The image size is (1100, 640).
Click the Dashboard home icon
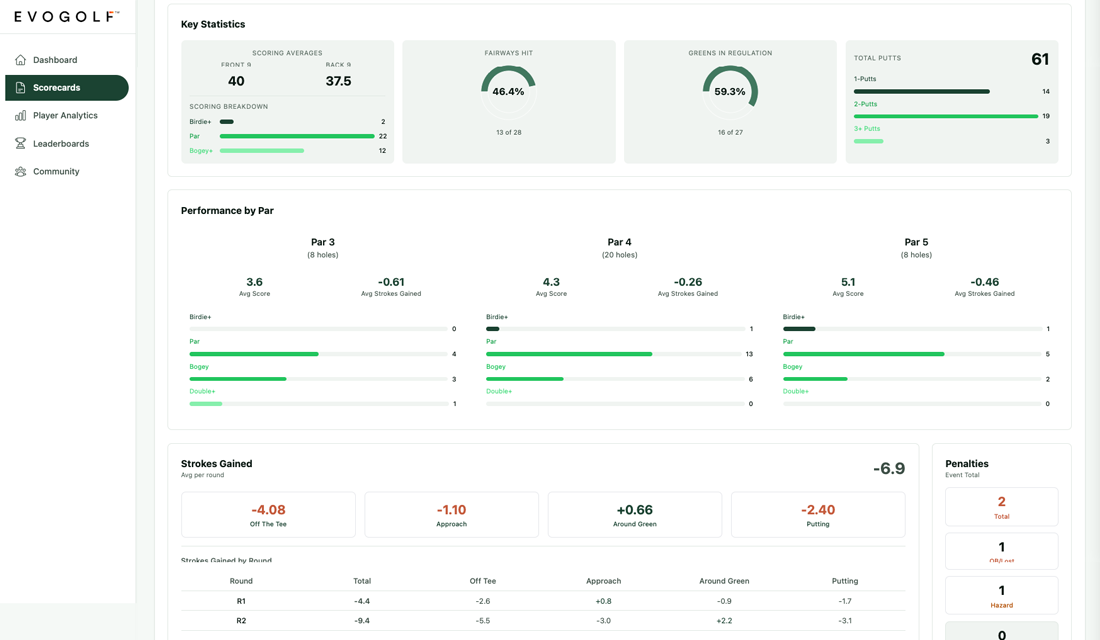20,60
